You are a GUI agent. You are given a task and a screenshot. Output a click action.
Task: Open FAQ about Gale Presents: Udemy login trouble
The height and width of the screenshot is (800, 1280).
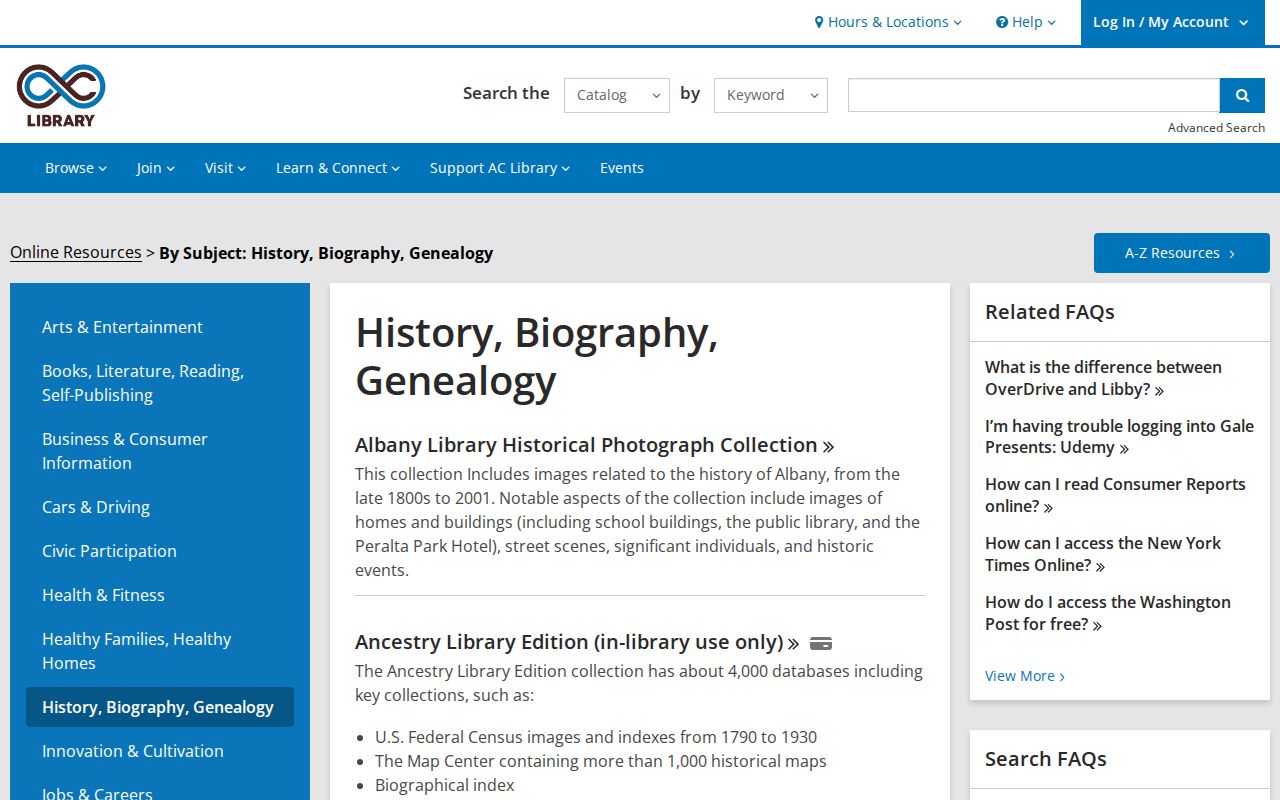1119,437
